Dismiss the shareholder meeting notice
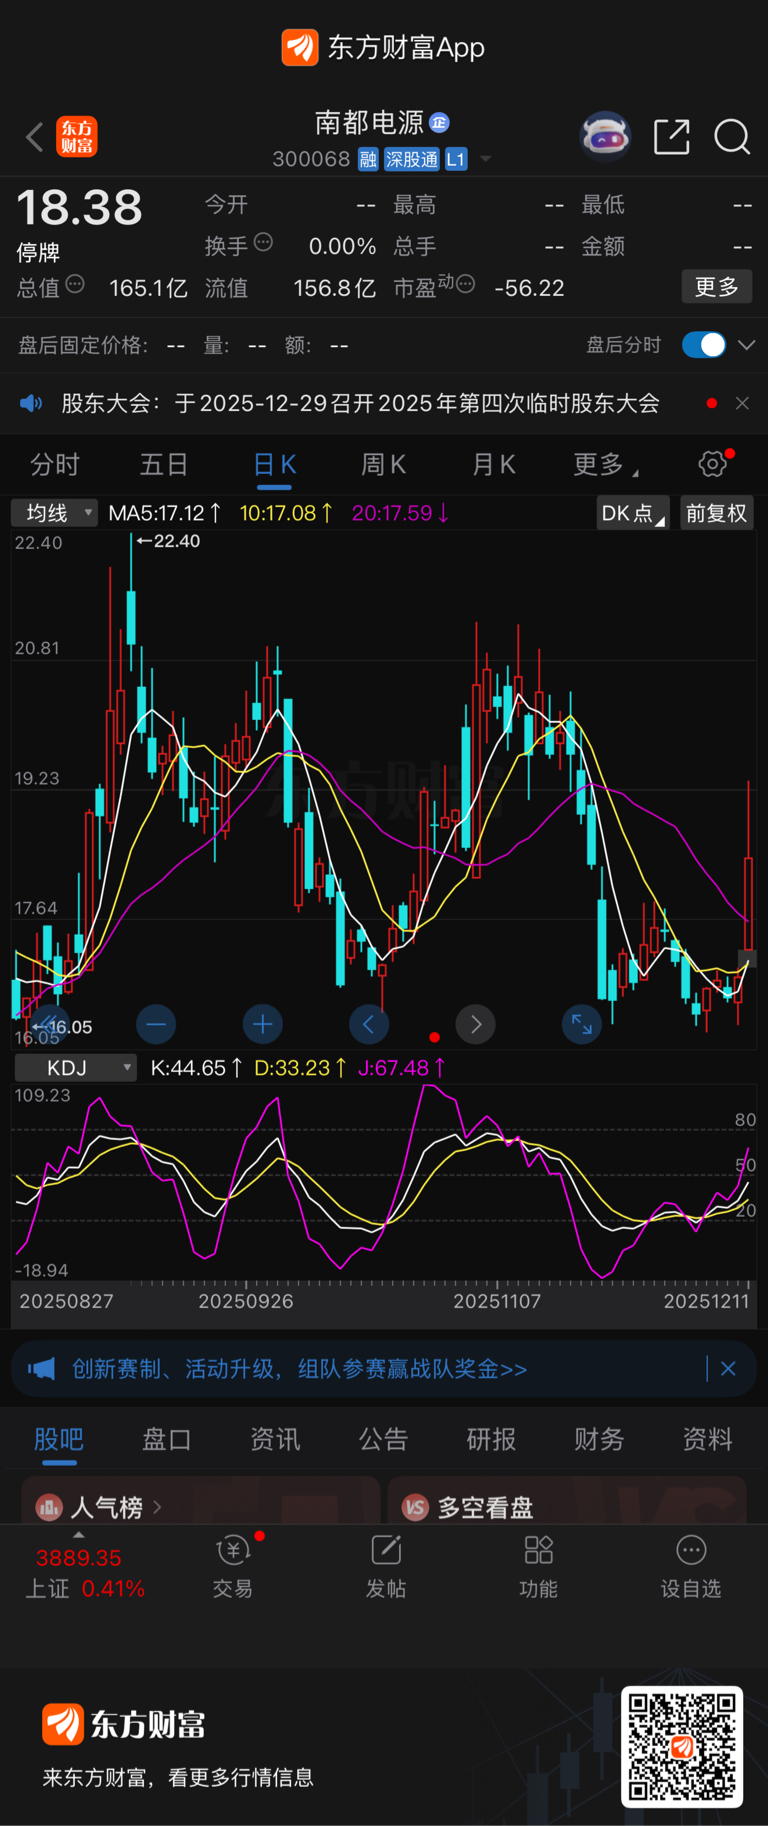The image size is (768, 1826). click(x=742, y=403)
